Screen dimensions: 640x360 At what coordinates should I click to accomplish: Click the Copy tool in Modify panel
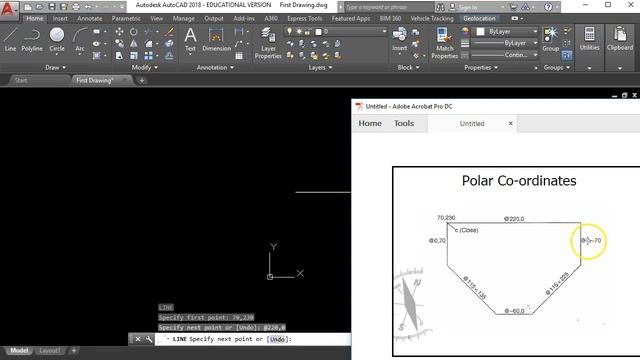pos(119,43)
